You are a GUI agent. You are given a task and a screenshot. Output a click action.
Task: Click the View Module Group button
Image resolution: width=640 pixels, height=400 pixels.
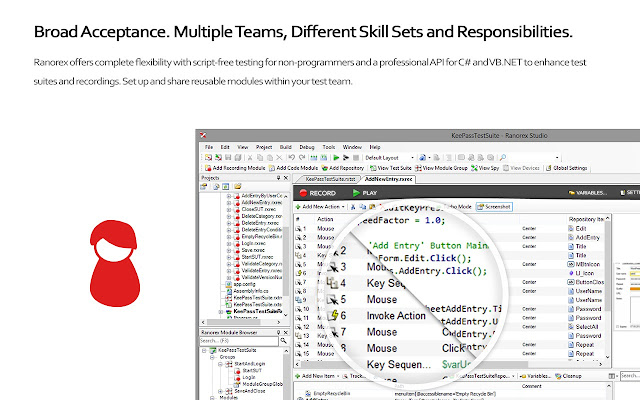(441, 168)
